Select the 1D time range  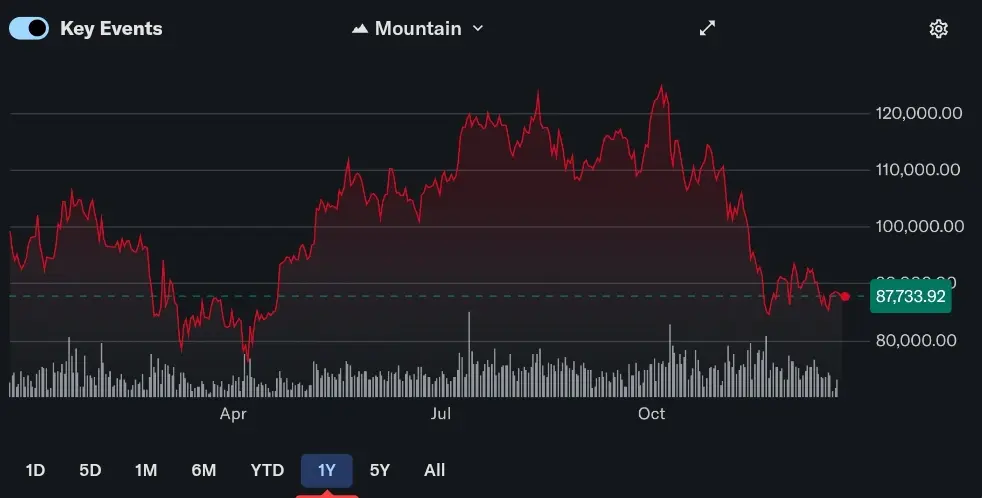click(x=35, y=470)
